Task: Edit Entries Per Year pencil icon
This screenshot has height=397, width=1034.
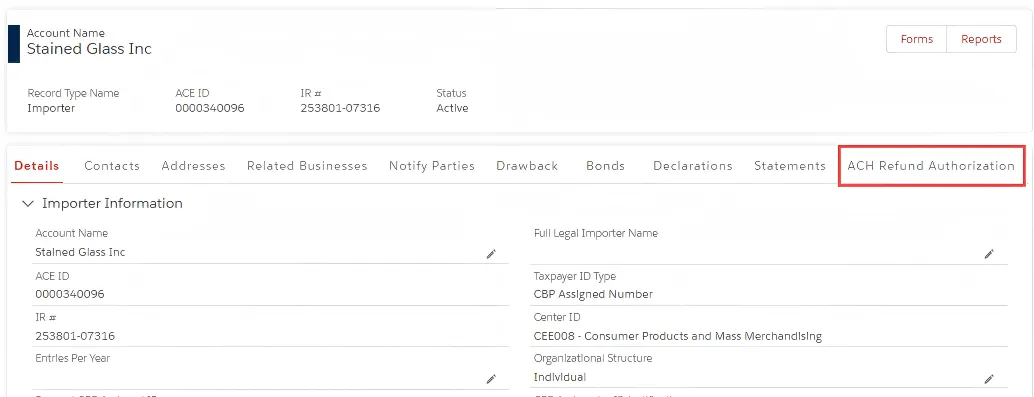Action: [x=491, y=379]
